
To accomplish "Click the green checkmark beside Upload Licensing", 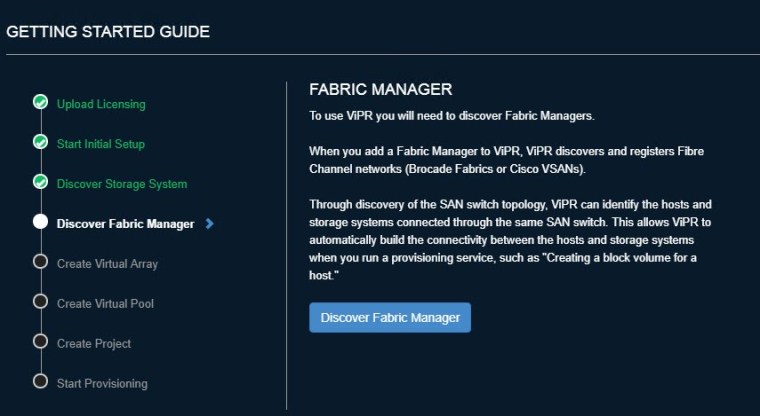I will (40, 102).
